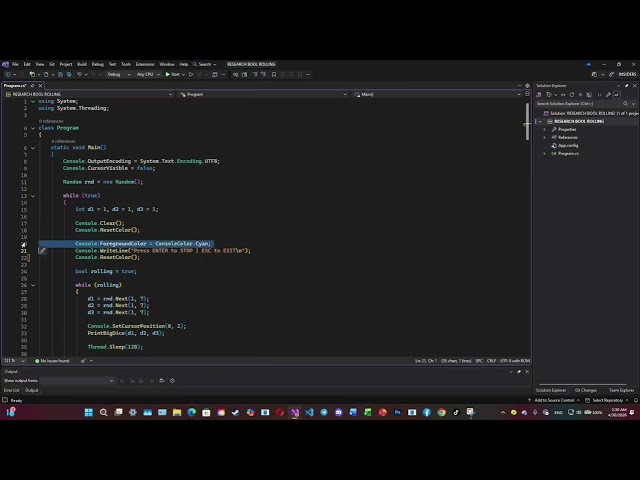Collapse the RESEARCH BOOL ROLLING project node
Screen dimensions: 640x480
[x=540, y=122]
